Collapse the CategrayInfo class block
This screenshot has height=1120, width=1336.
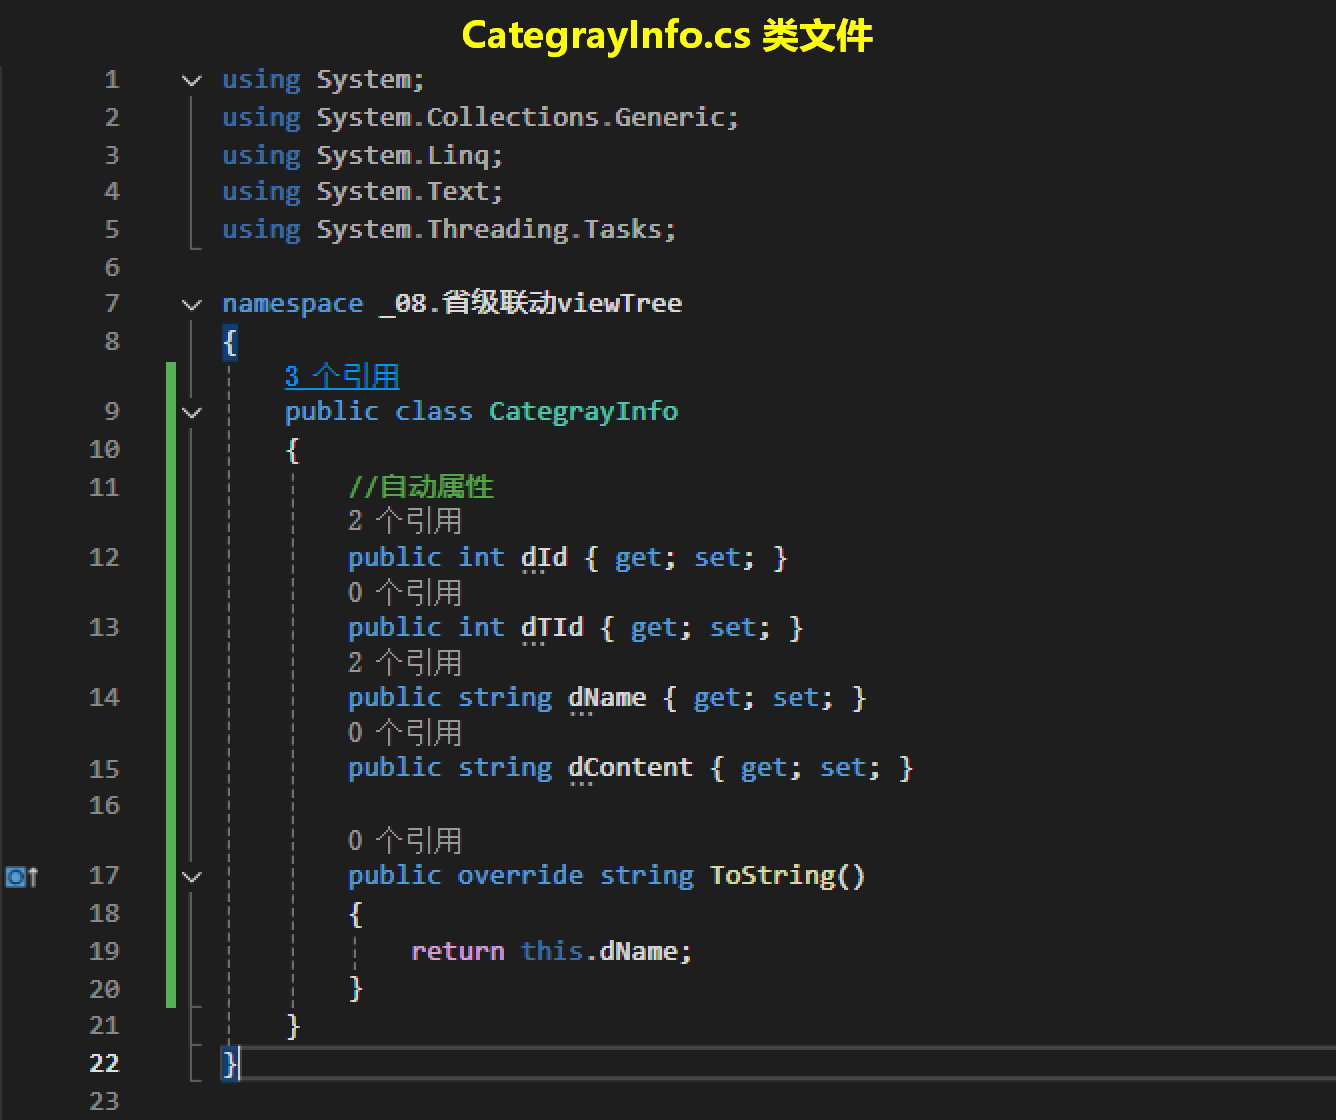pos(192,412)
